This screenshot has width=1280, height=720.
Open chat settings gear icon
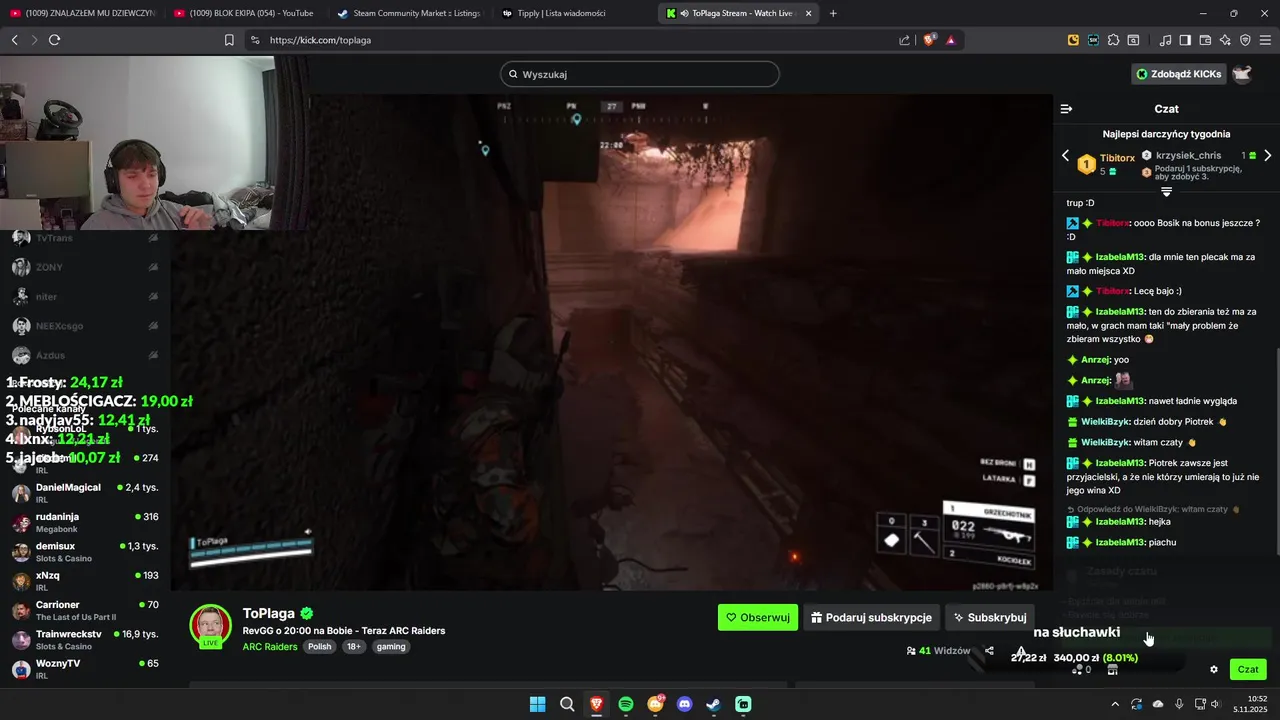[x=1214, y=670]
